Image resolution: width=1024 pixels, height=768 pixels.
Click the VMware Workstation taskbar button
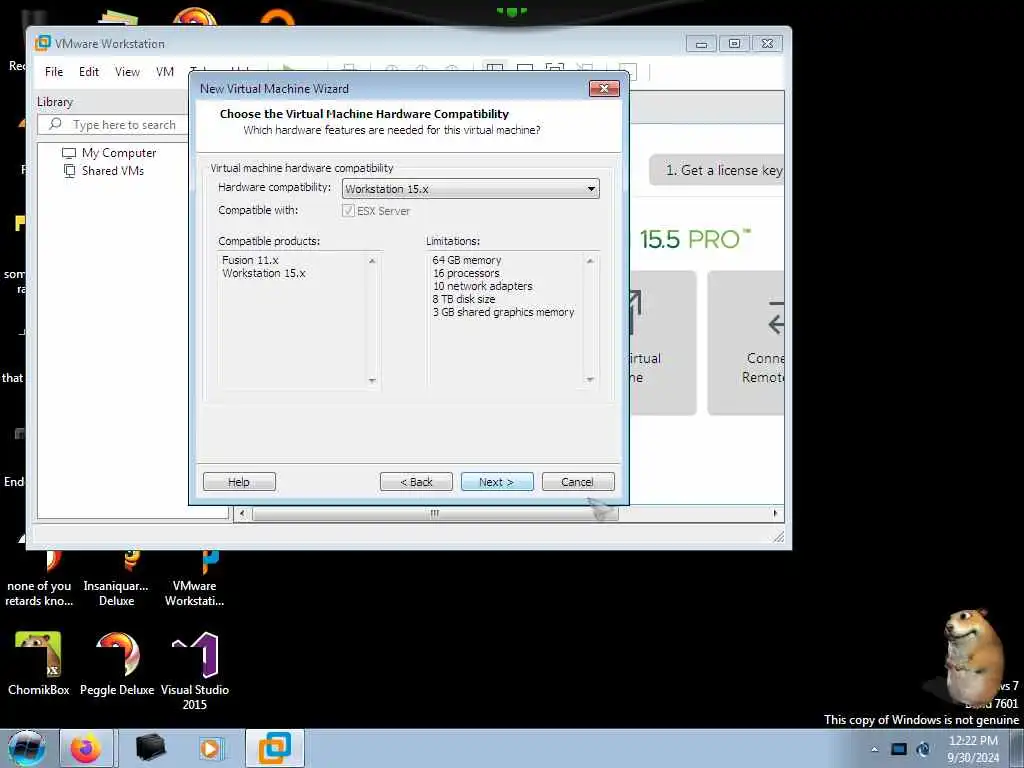click(275, 748)
